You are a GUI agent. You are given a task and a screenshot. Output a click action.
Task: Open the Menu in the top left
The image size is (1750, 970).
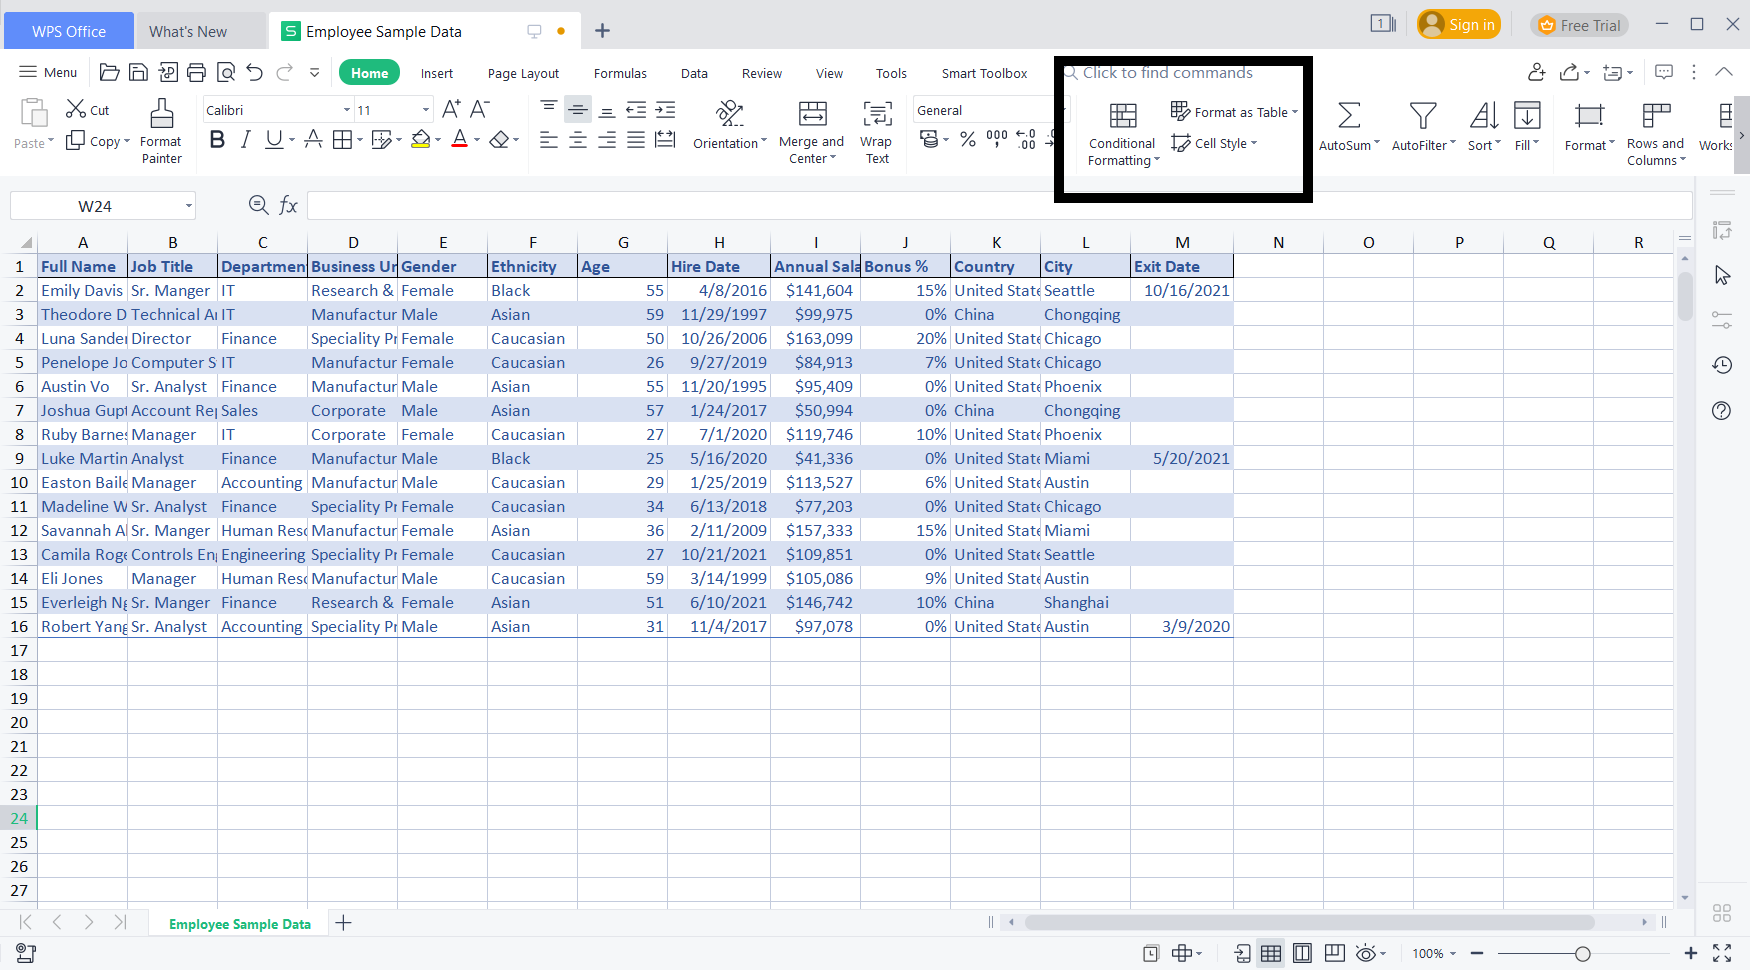click(47, 72)
